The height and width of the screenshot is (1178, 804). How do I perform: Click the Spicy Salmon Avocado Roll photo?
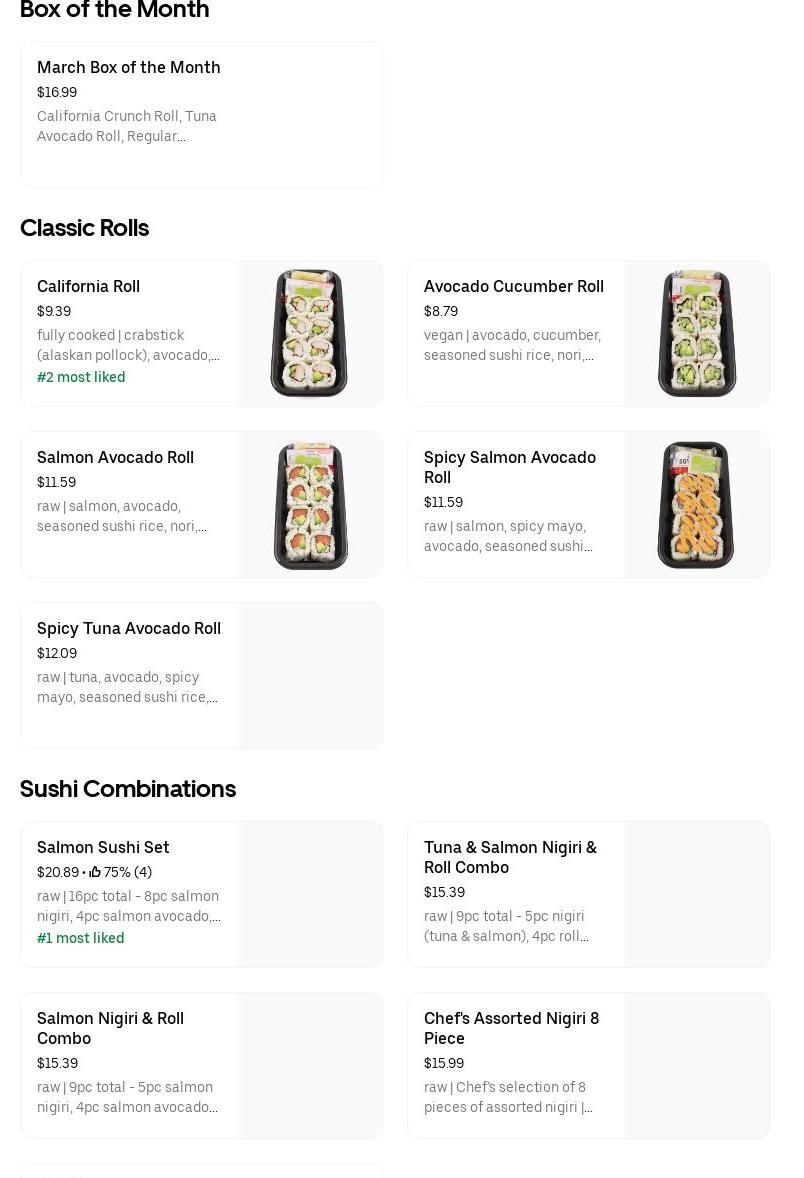[696, 504]
